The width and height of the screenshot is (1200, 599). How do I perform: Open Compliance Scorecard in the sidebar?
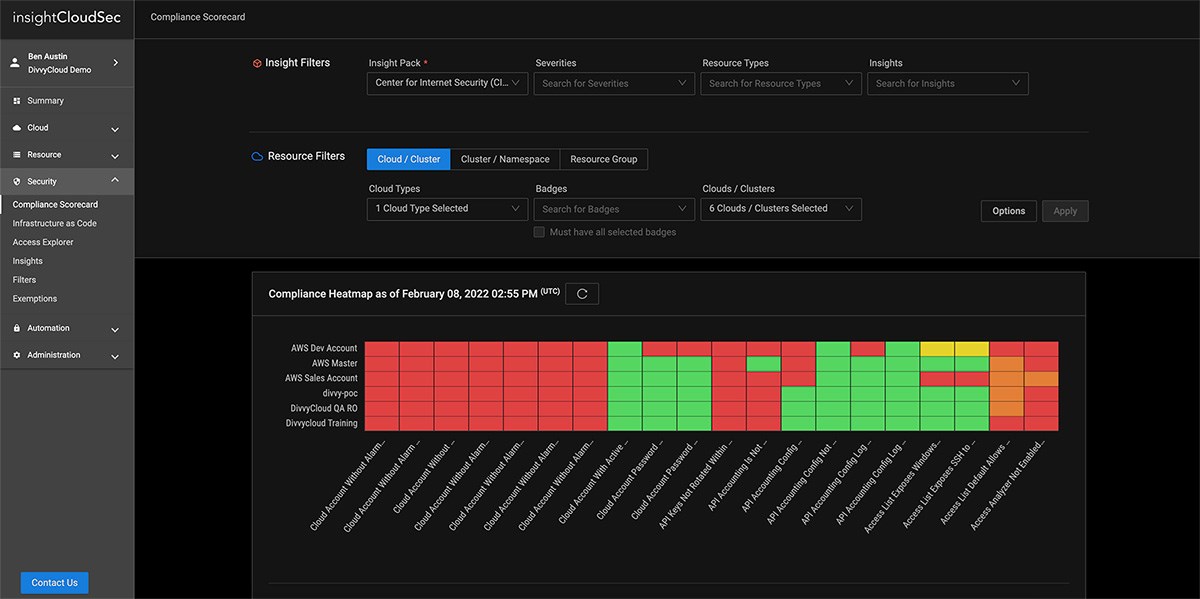pyautogui.click(x=55, y=205)
